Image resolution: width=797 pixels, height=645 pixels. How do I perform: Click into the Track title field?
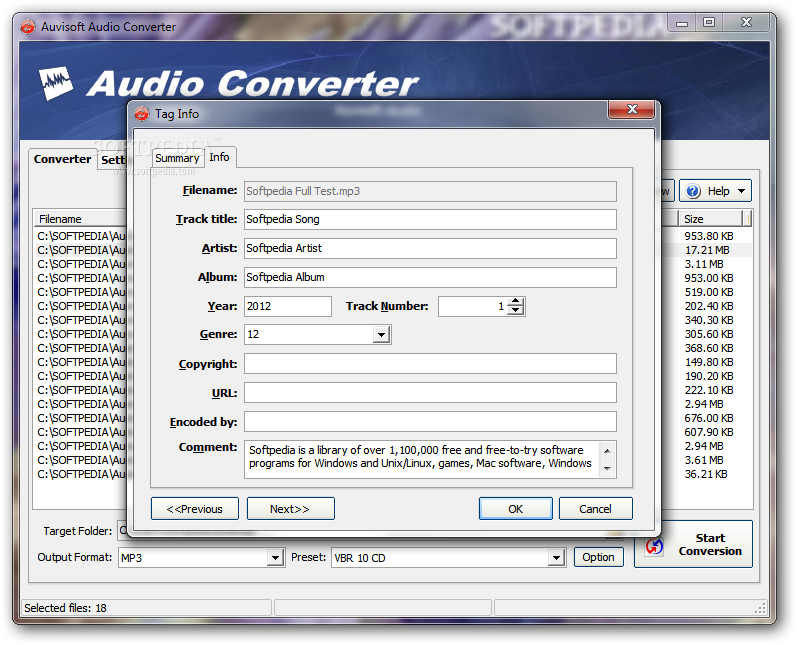point(430,220)
